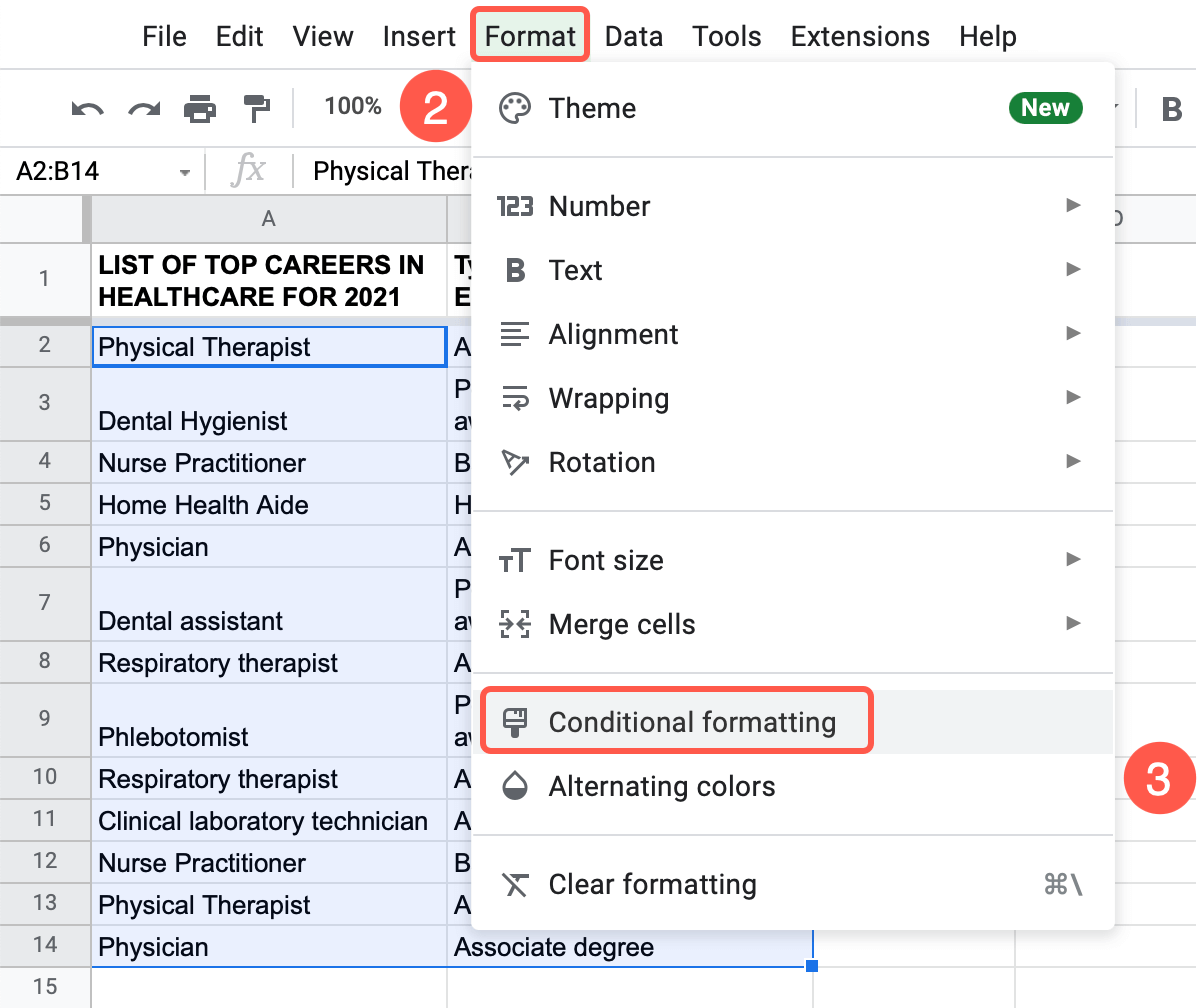Open the name box dropdown showing A2:B14
The height and width of the screenshot is (1008, 1202).
(183, 170)
